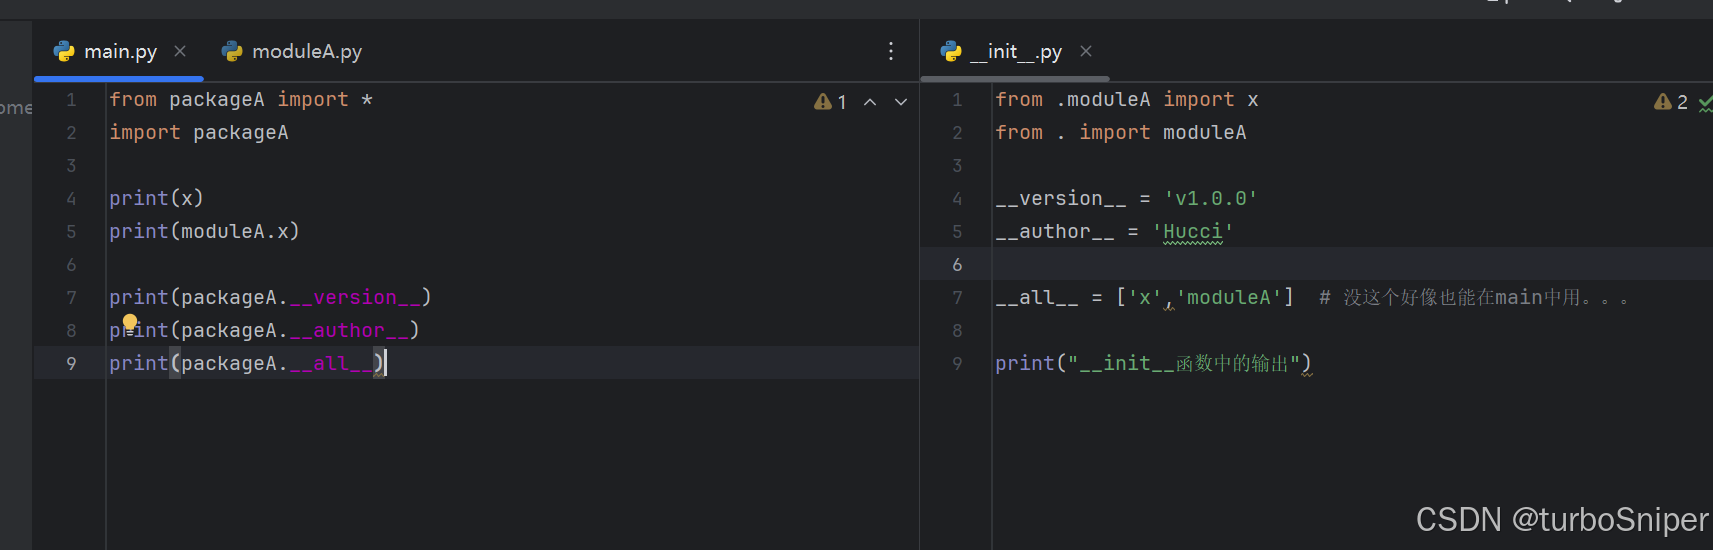Click the yellow intention bulb on line 8
1713x550 pixels.
point(129,322)
